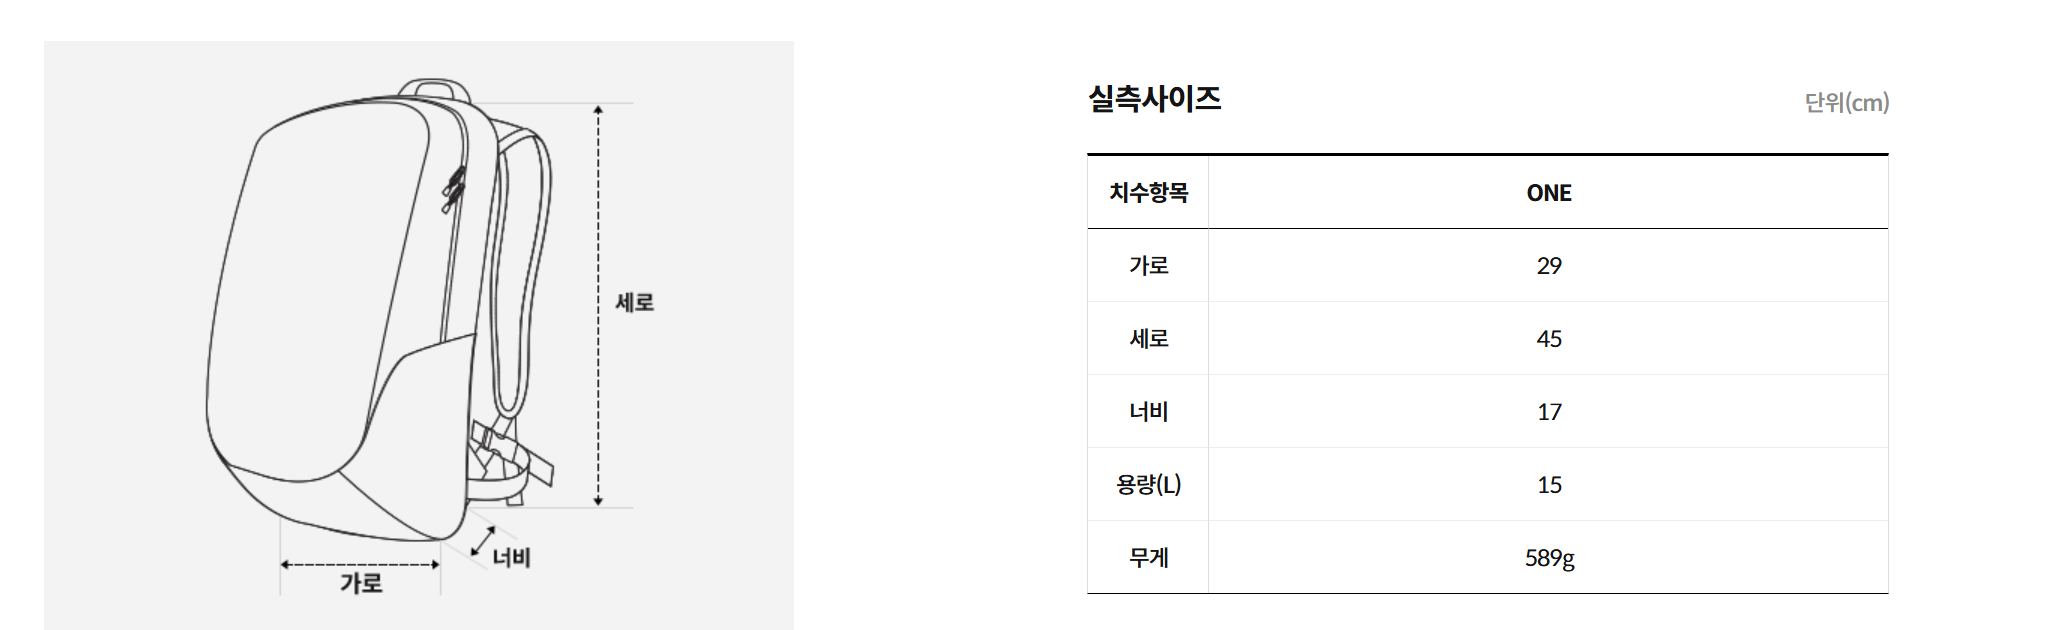Click the horizontal dashed width arrow
Screen dimensions: 2046x630
[360, 565]
